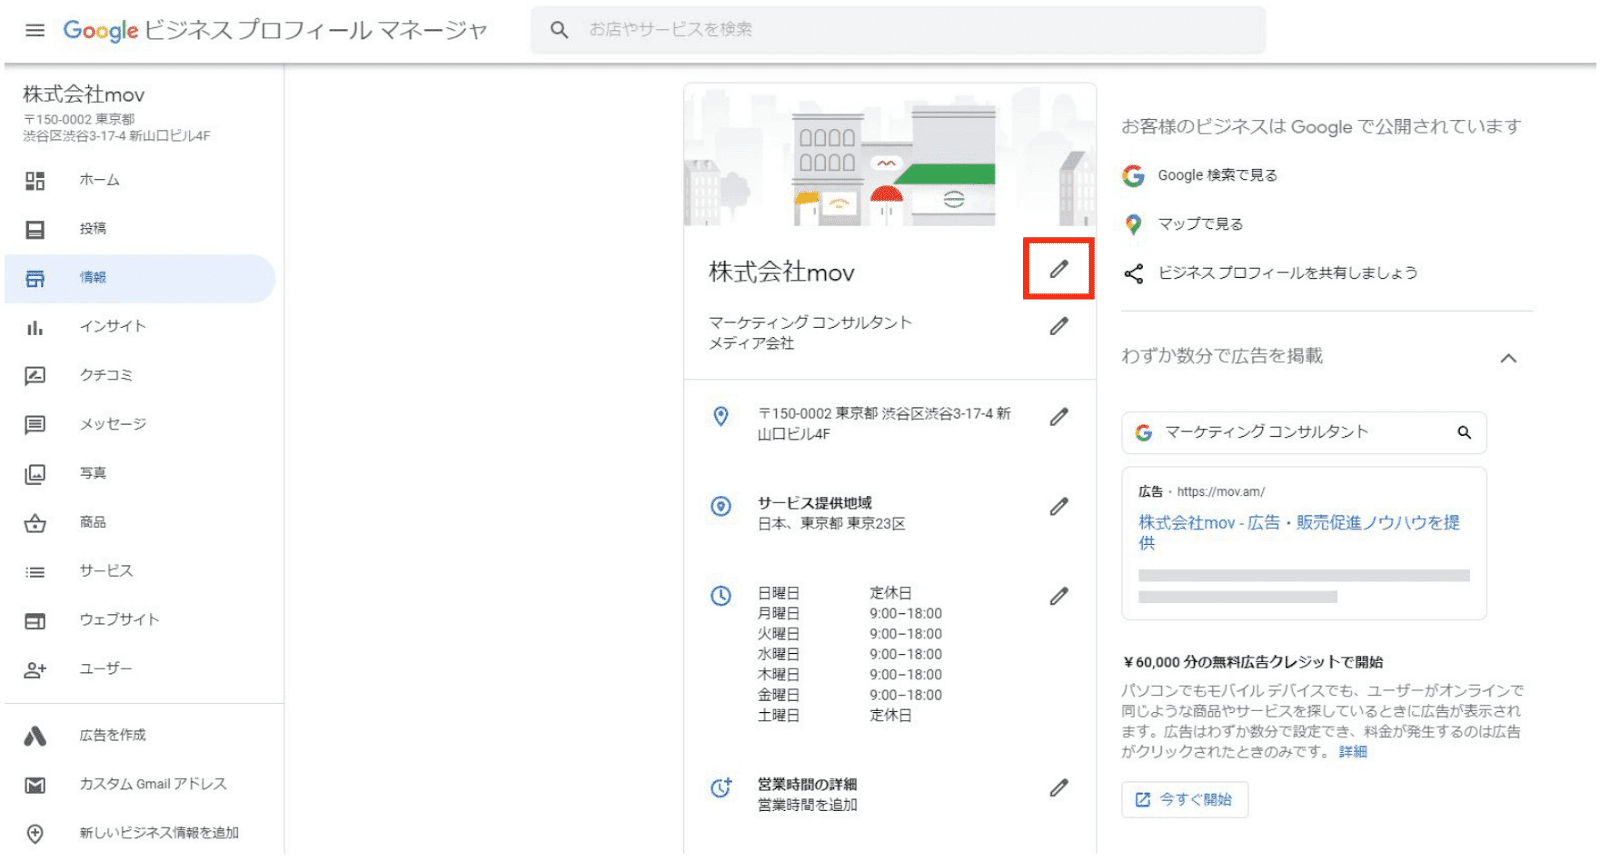
Task: Click ビジネス プロフィールを共有しましょう share link
Action: [x=1287, y=273]
